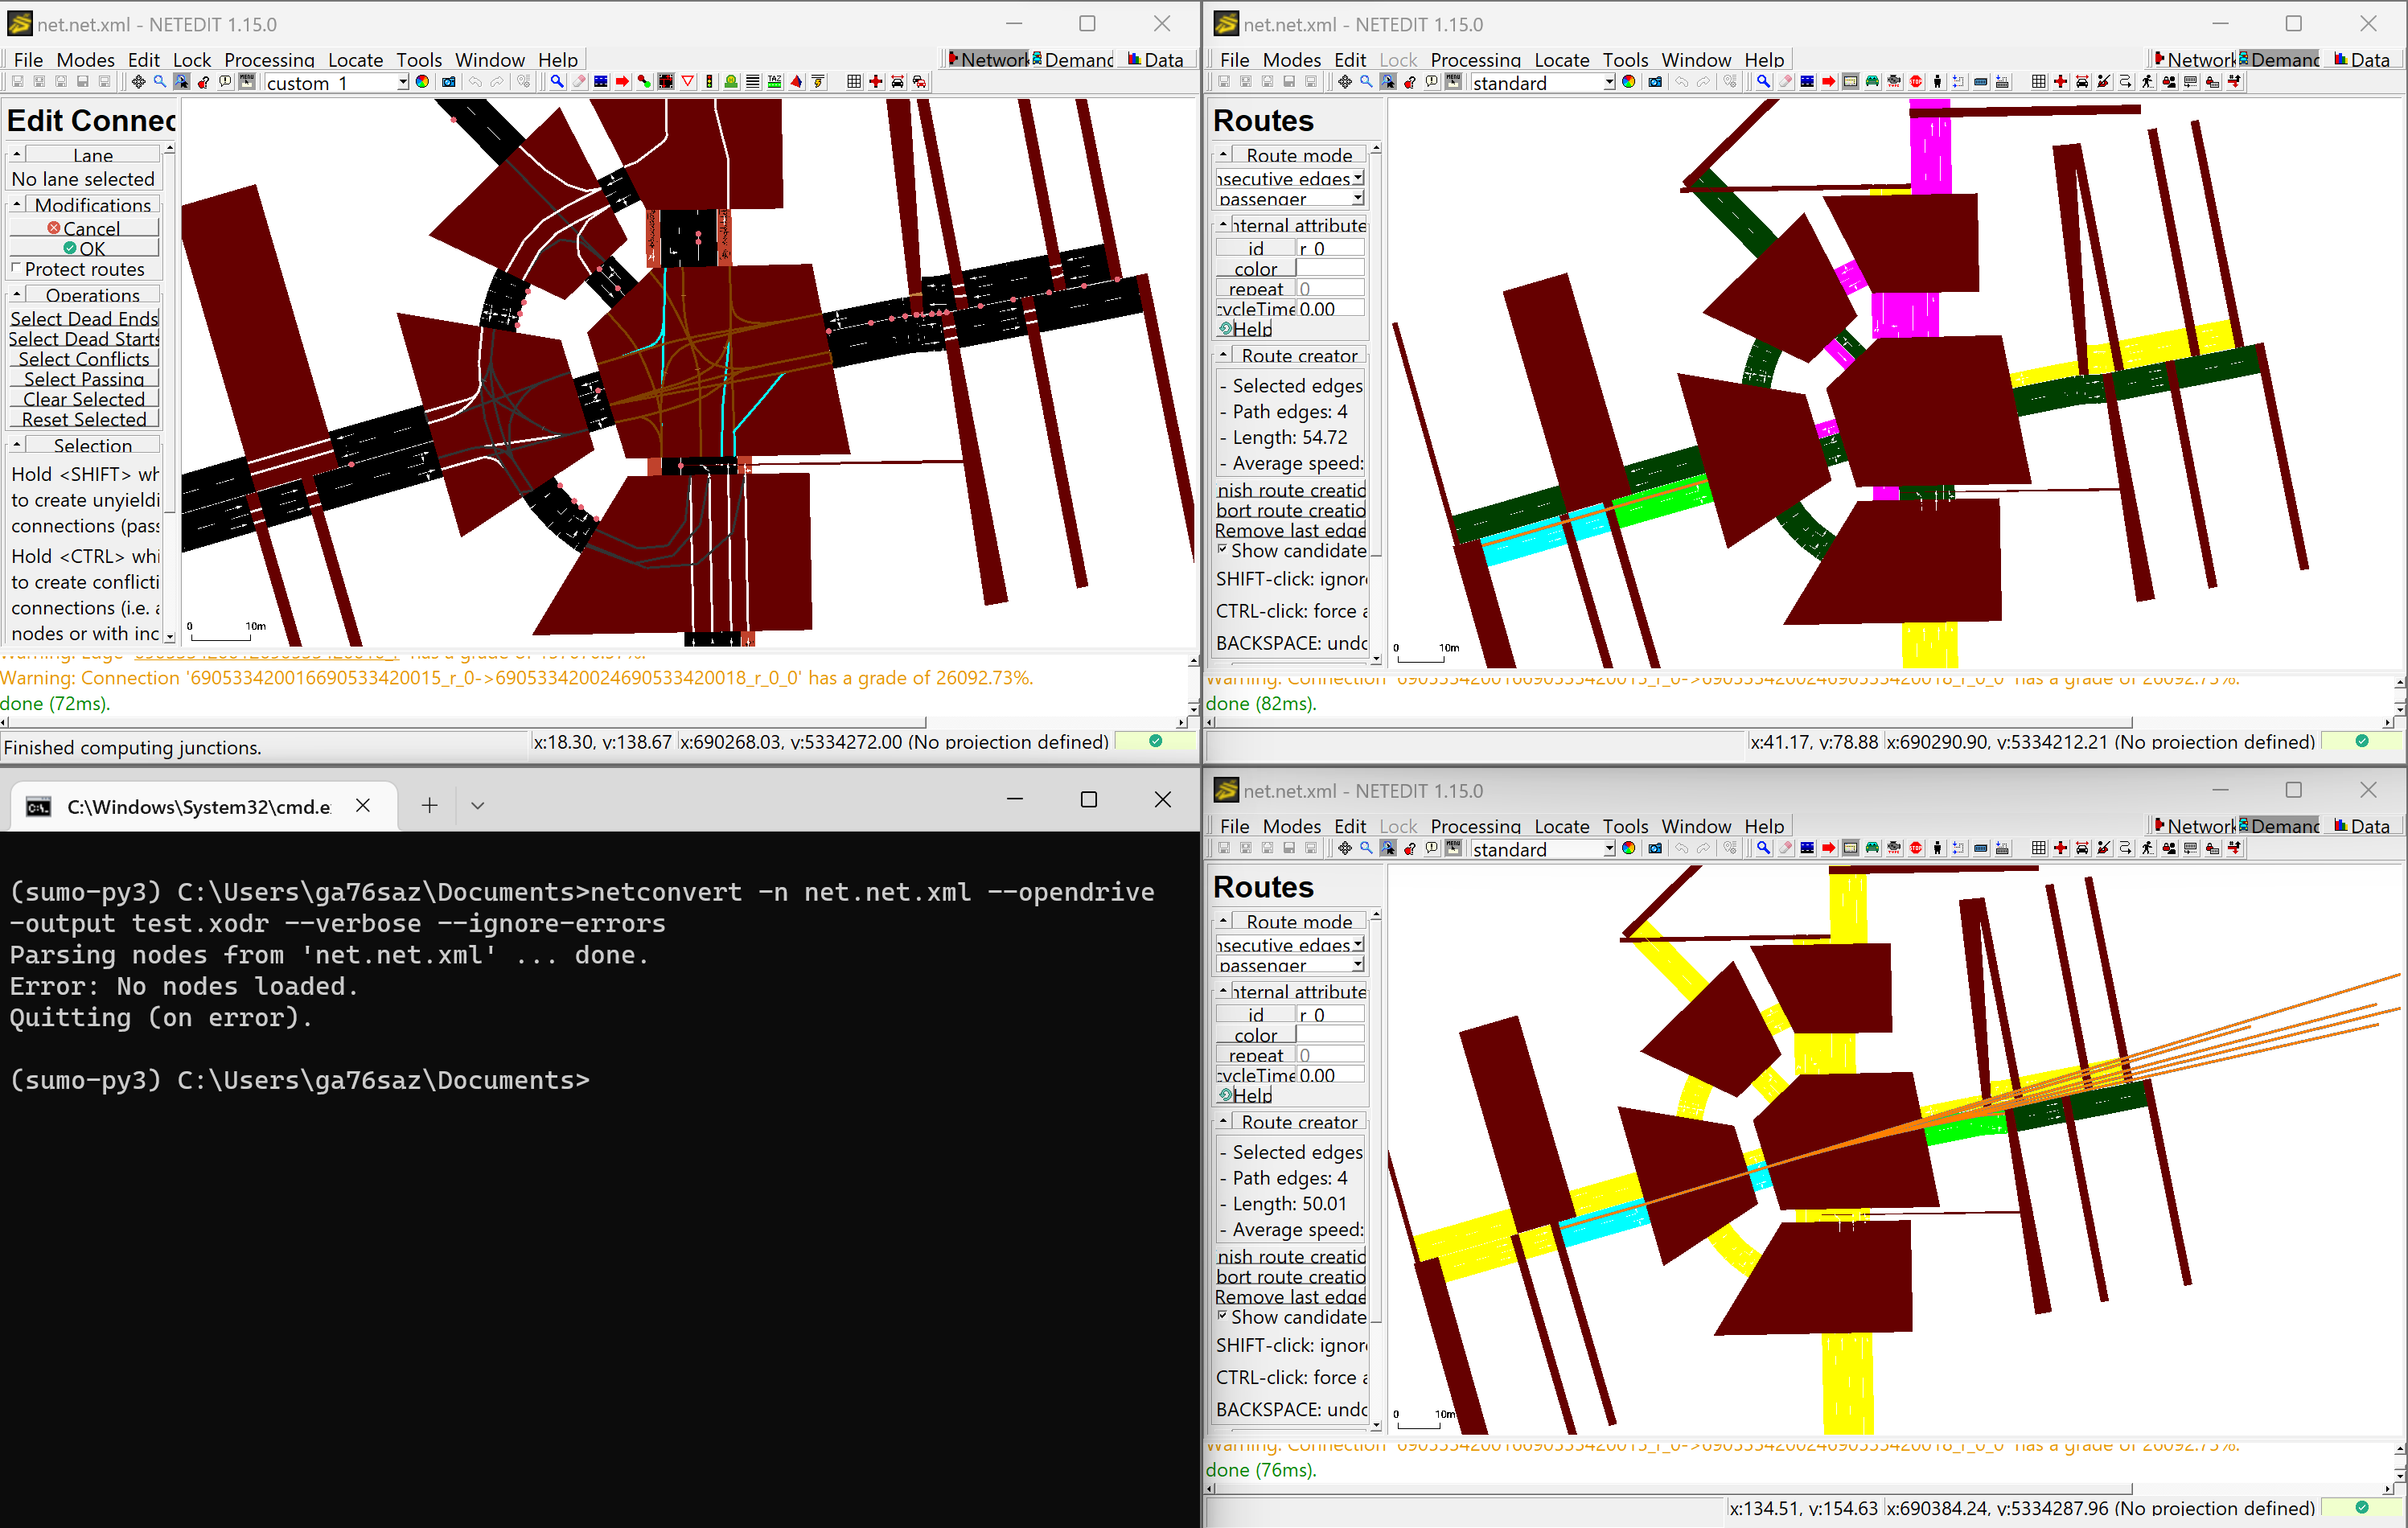Open edit coloring wheel in the top-left NETEDIT window

(x=423, y=82)
